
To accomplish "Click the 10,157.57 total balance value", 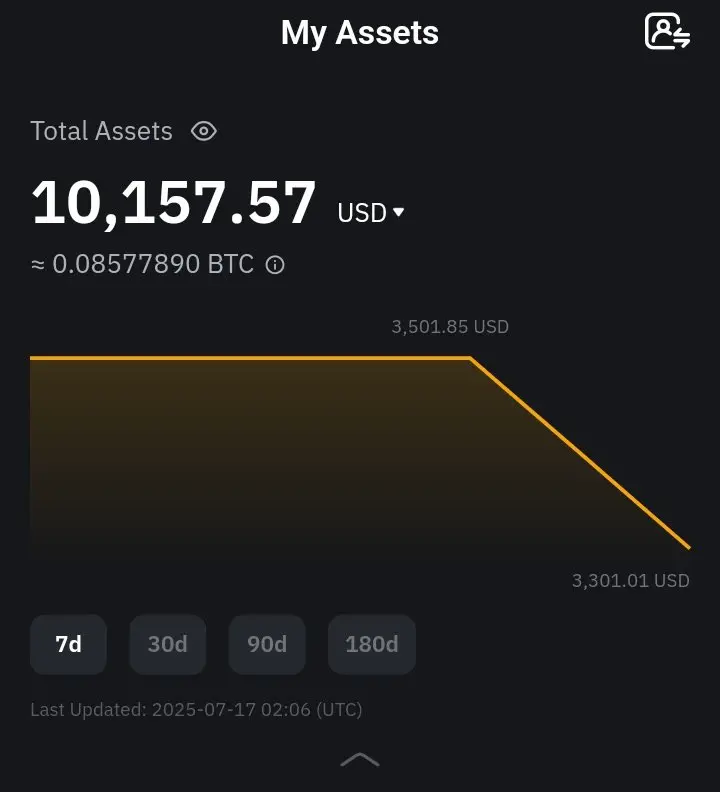I will click(174, 203).
